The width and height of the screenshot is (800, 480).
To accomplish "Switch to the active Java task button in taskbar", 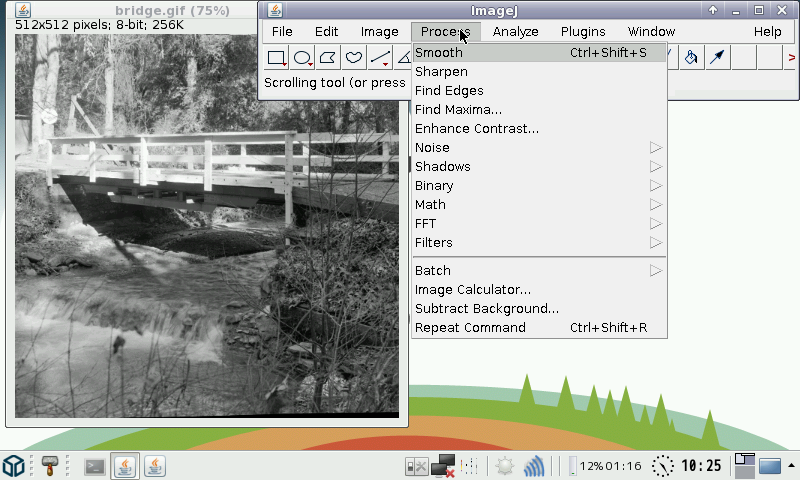I will [x=125, y=466].
